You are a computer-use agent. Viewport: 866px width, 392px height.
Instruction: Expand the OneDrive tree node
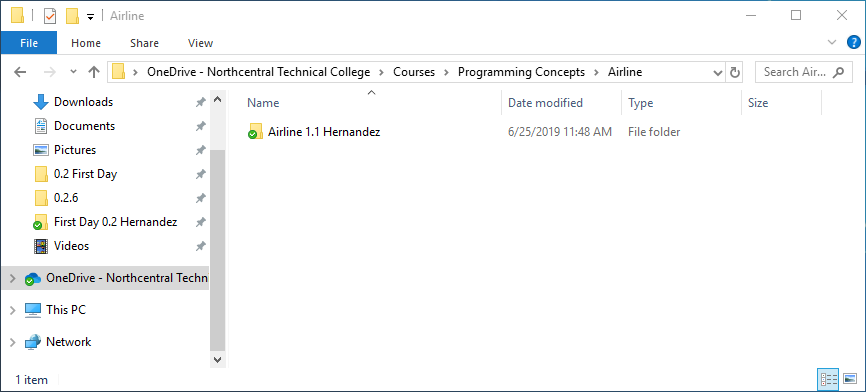13,279
